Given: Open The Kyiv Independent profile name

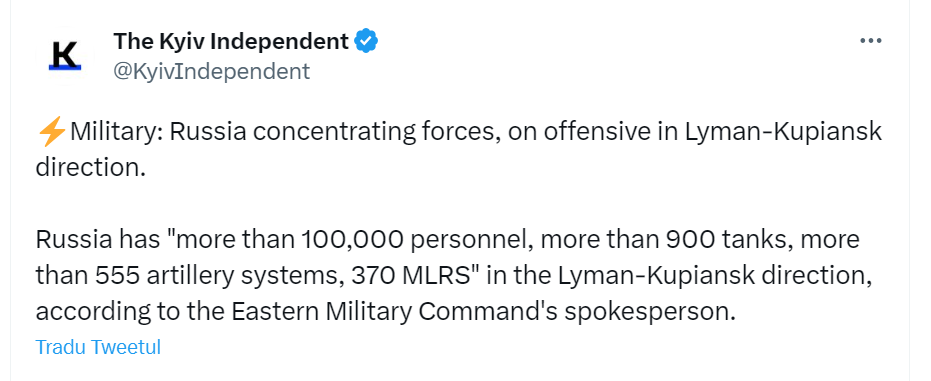Looking at the screenshot, I should click(231, 42).
